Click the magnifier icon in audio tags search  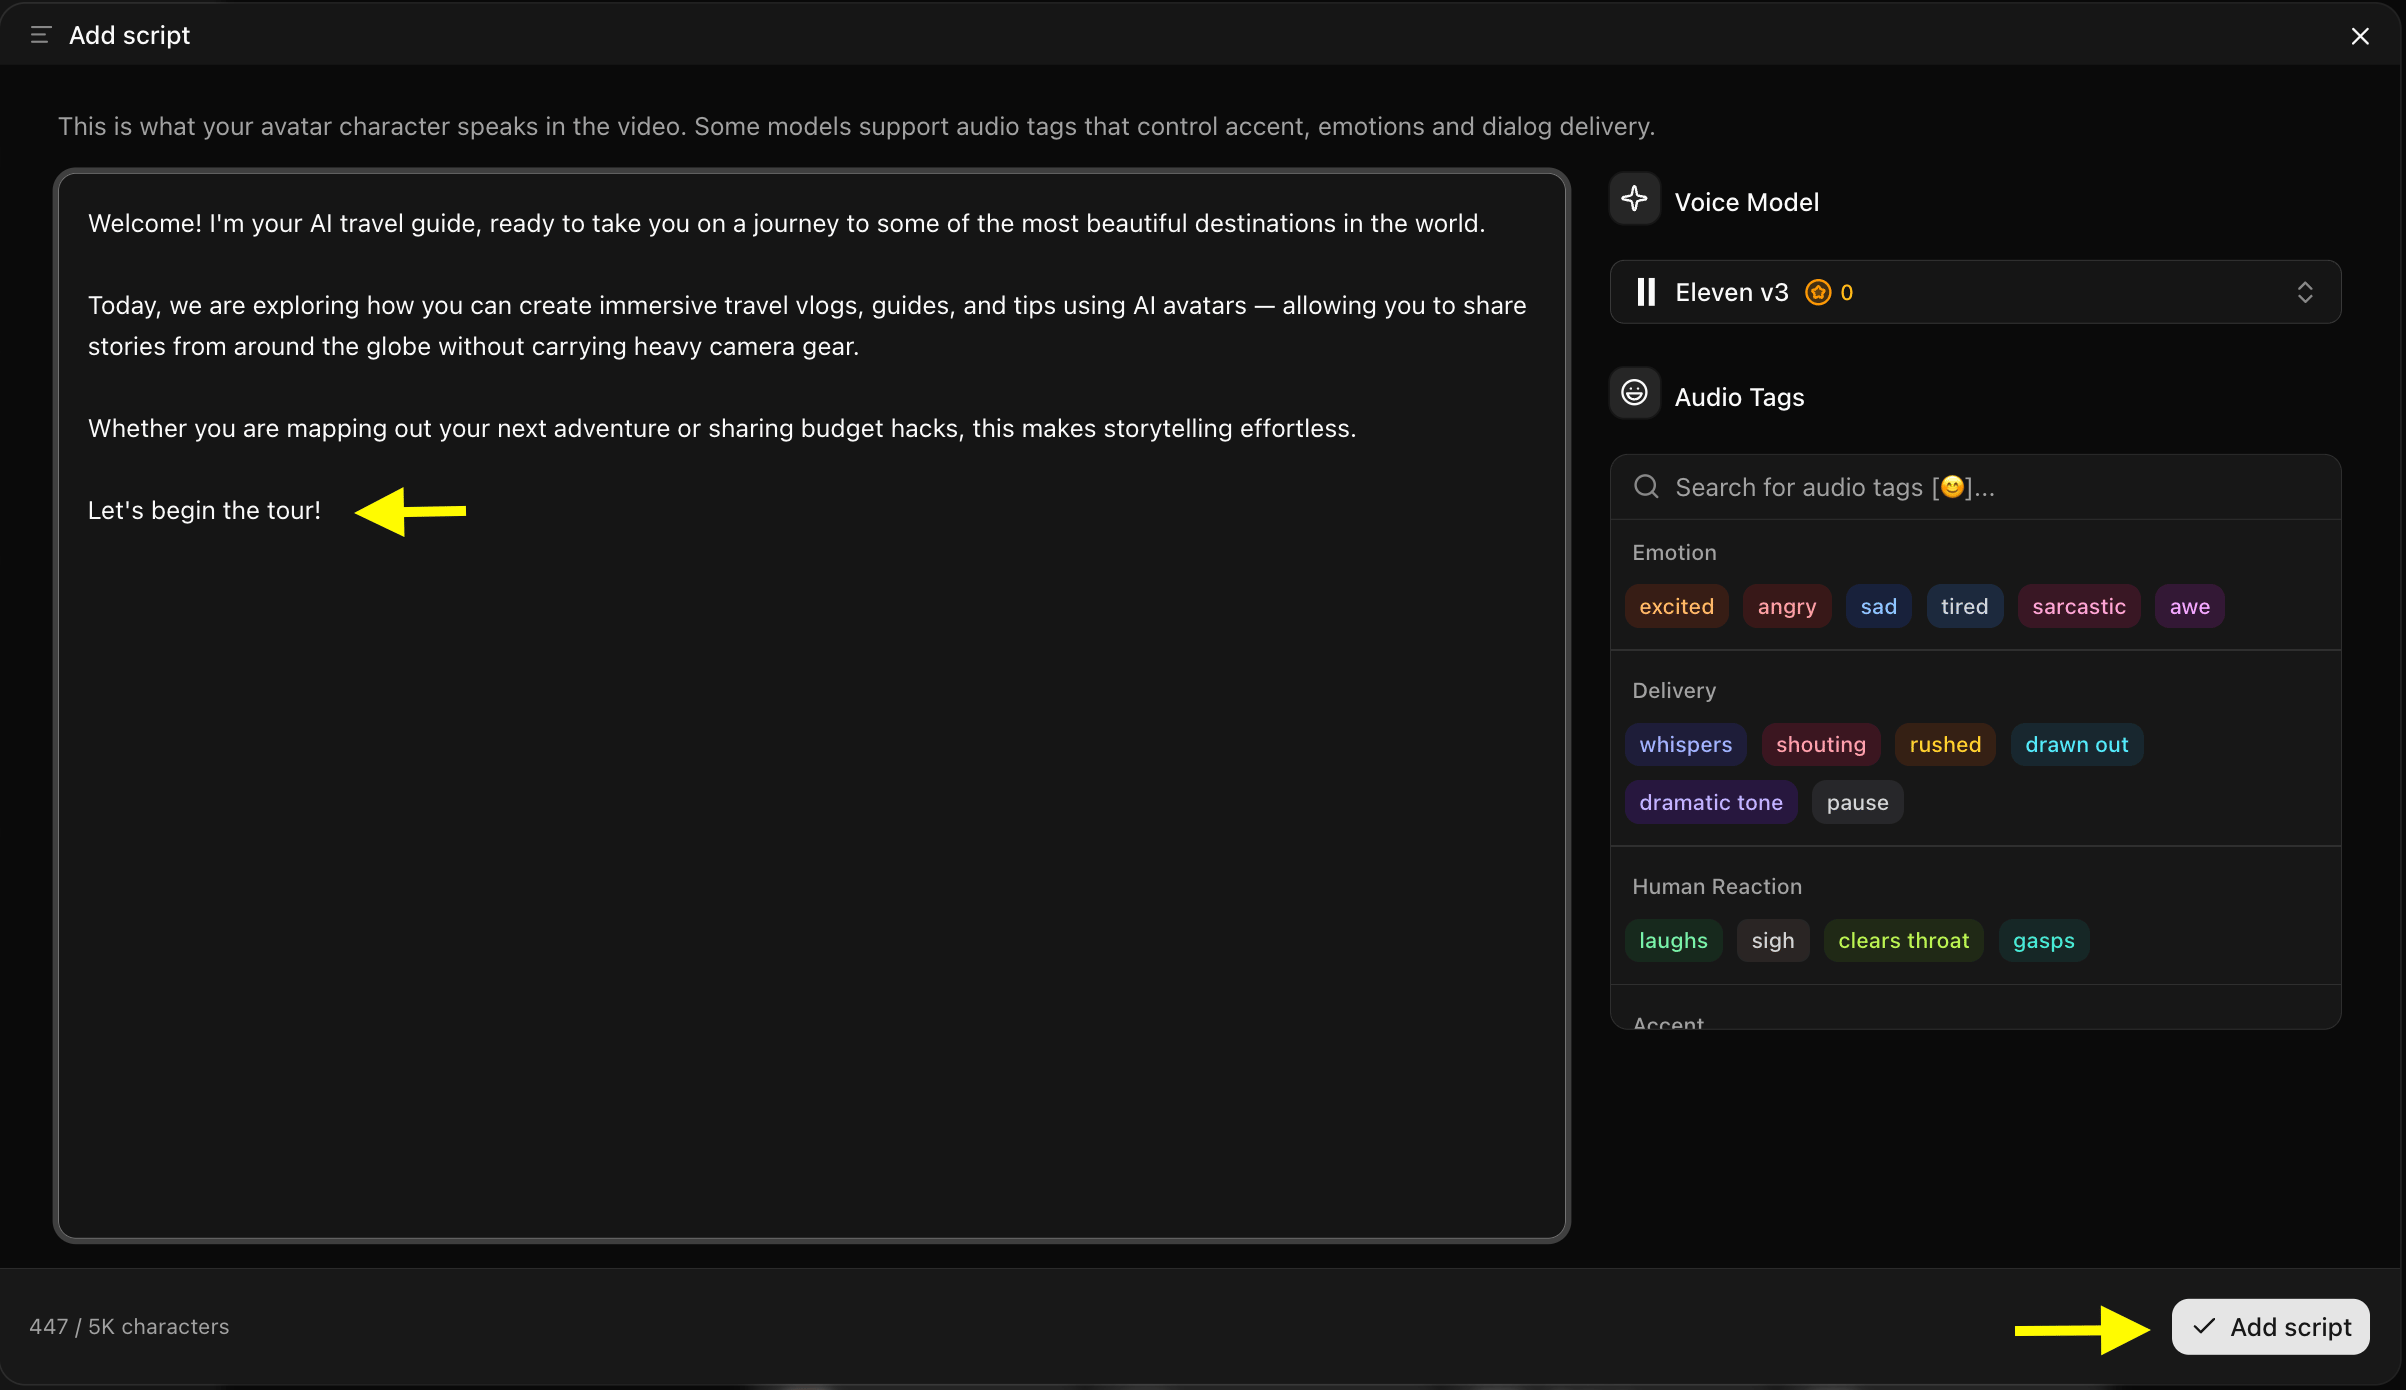click(1646, 487)
